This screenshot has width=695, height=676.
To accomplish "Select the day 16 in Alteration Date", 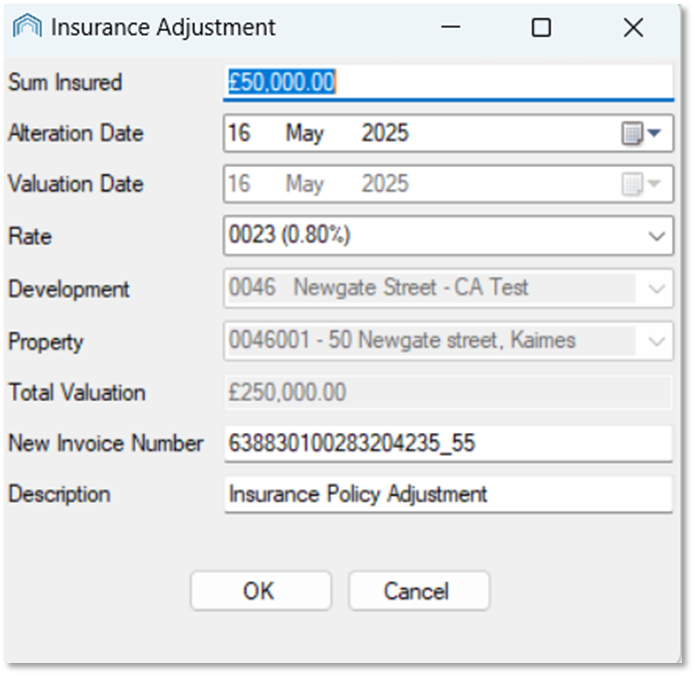I will pos(239,133).
